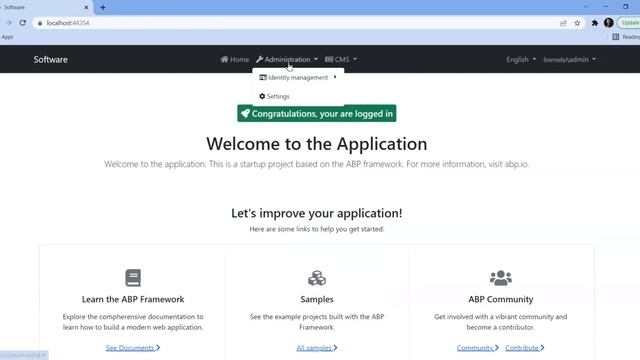Click the 'Samples' heading
The width and height of the screenshot is (640, 360).
pyautogui.click(x=317, y=299)
